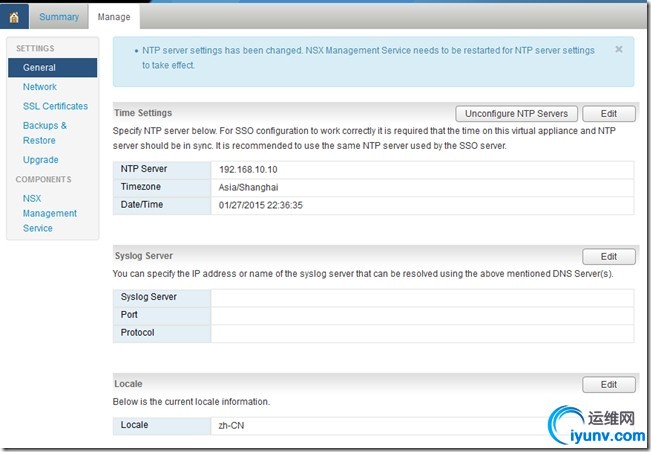
Task: Edit the Syslog Server settings
Action: tap(609, 257)
